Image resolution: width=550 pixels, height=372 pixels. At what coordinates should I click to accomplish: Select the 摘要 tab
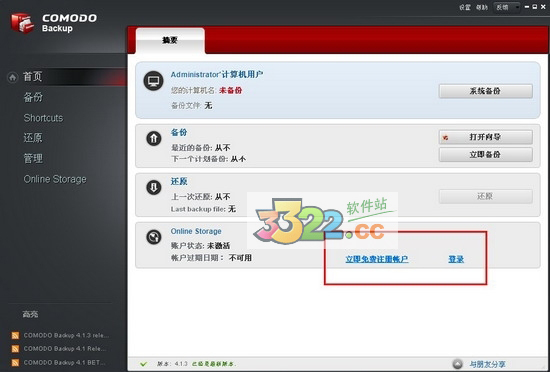click(x=170, y=41)
